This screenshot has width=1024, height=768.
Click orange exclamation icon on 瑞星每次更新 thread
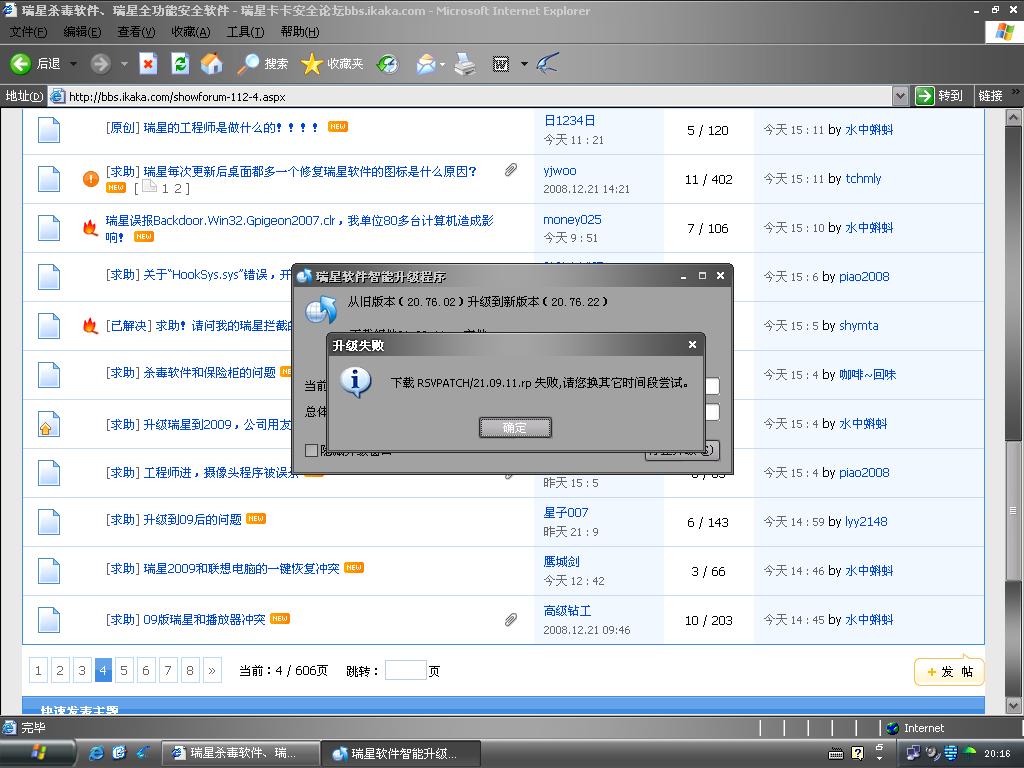click(91, 178)
